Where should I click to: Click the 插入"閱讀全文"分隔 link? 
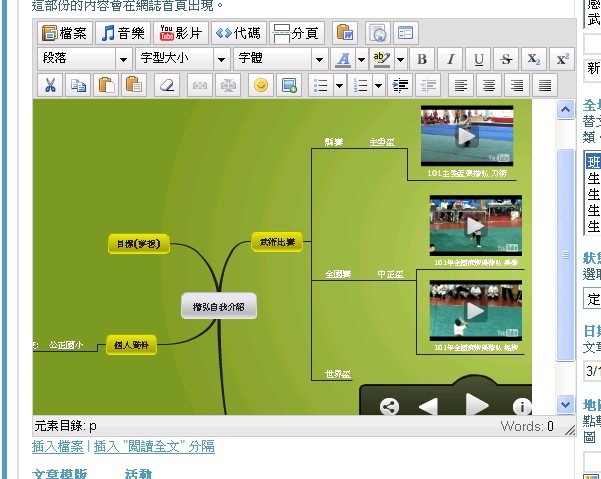point(154,446)
